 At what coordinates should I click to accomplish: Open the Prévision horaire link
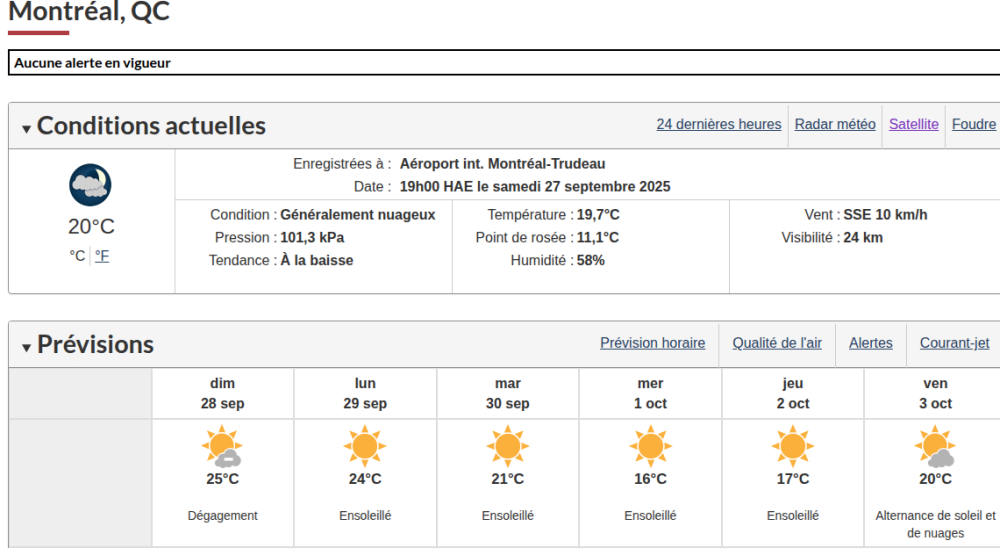coord(652,343)
